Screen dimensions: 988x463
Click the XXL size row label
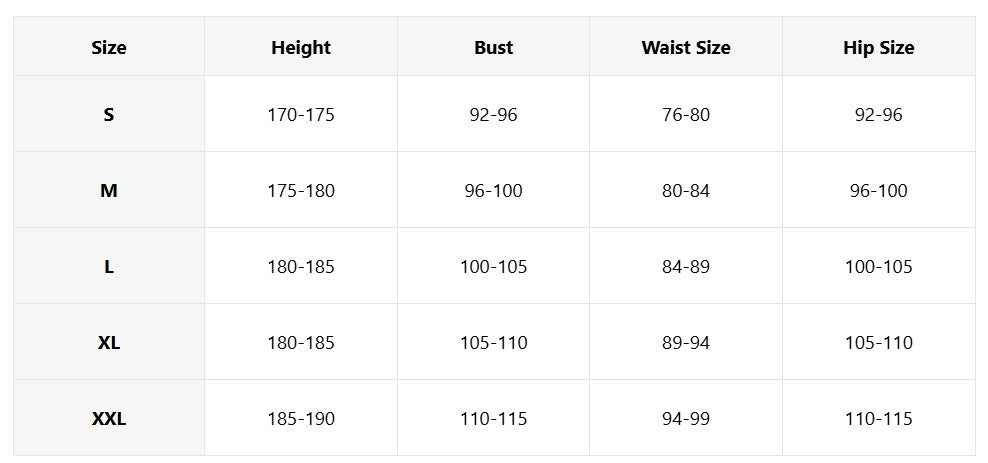click(x=108, y=418)
